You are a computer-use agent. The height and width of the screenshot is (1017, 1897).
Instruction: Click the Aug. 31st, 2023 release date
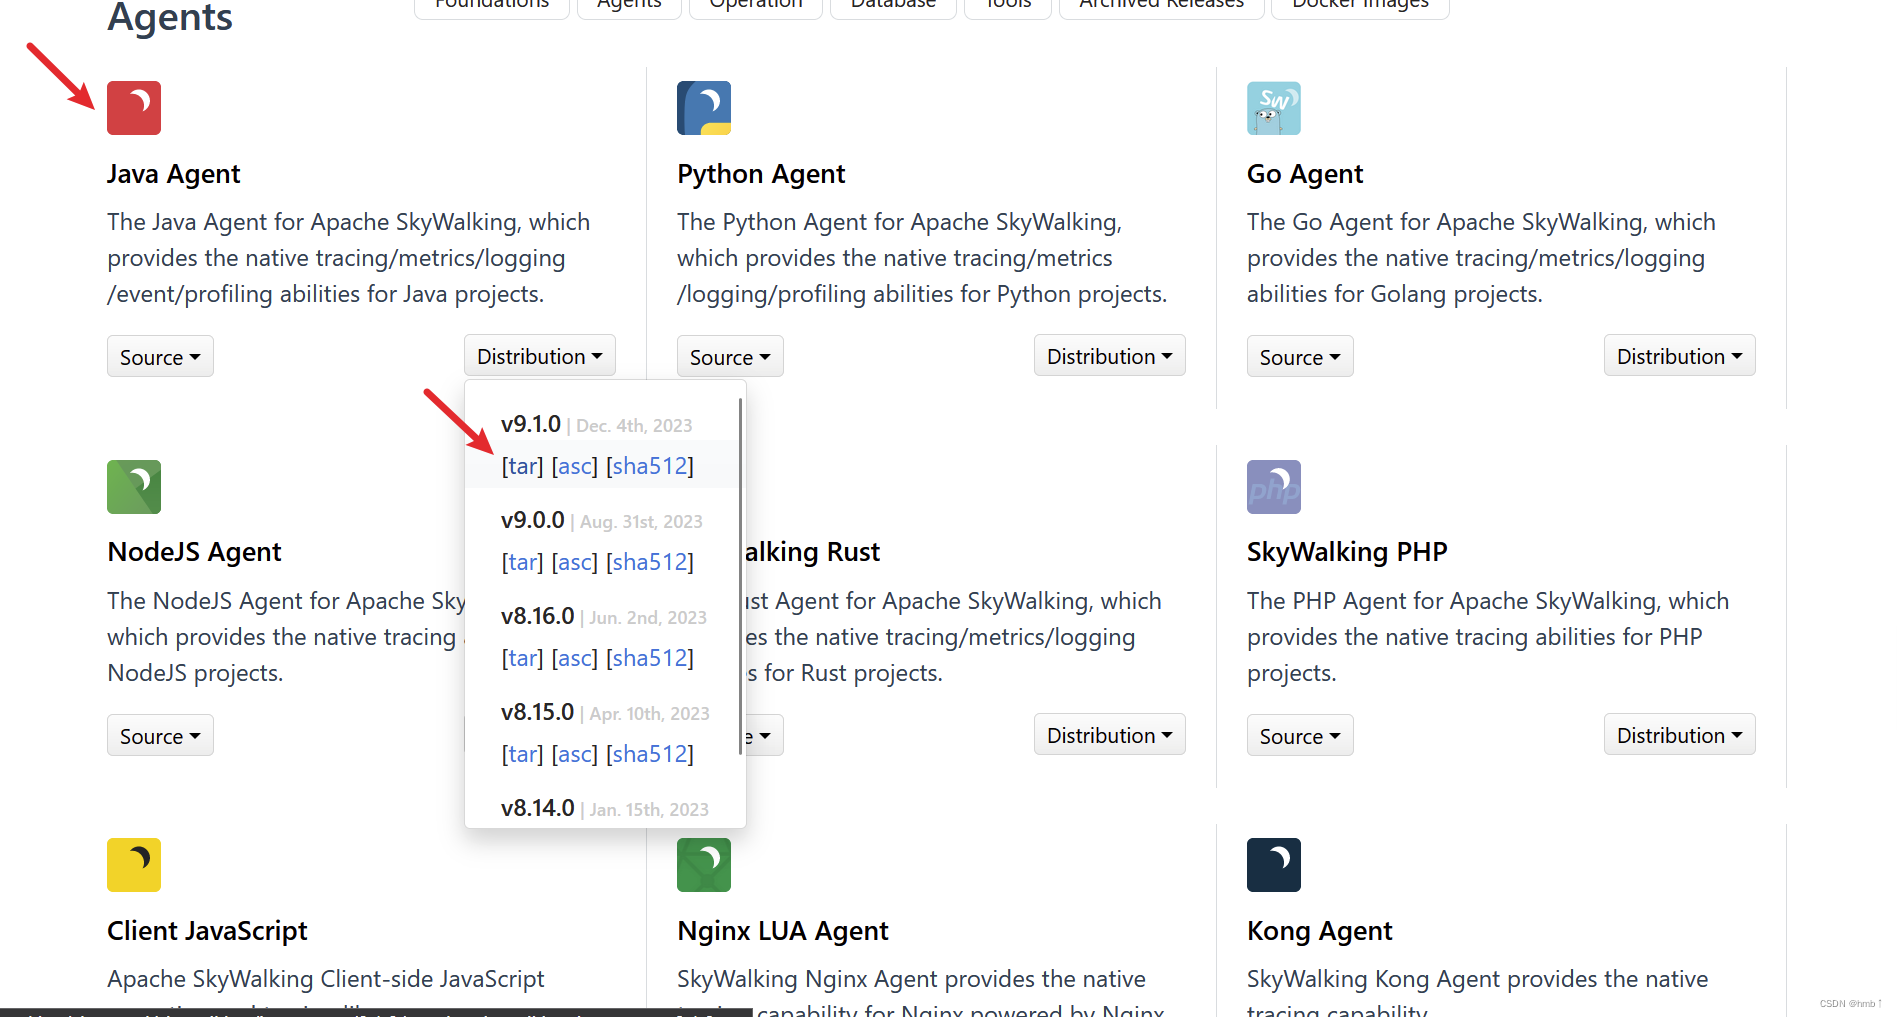click(641, 522)
